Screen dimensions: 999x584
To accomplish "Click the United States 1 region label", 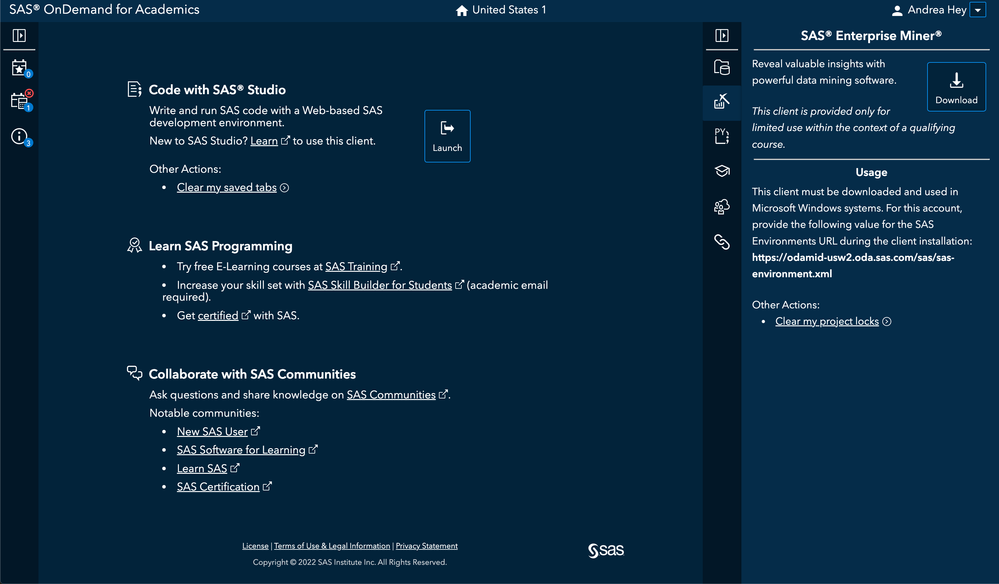I will 509,10.
